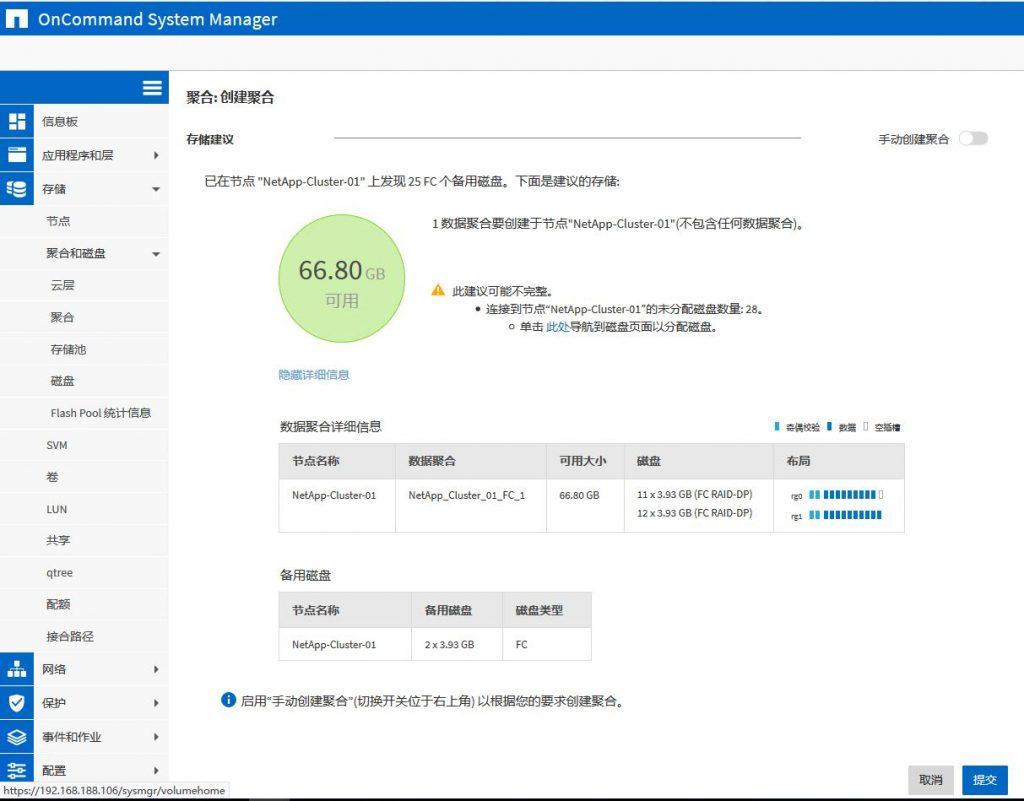Image resolution: width=1024 pixels, height=801 pixels.
Task: Select qtree in the sidebar
Action: (59, 573)
